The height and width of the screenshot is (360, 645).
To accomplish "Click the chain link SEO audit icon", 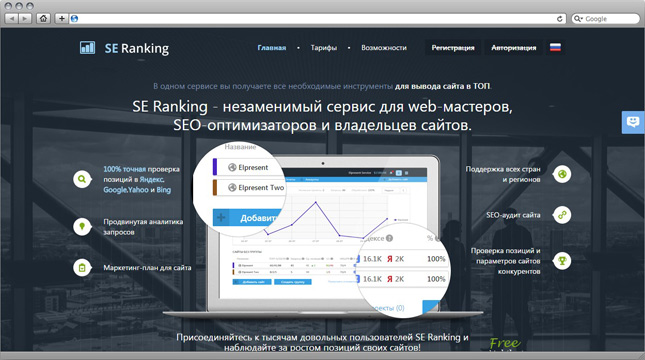I will click(x=562, y=215).
